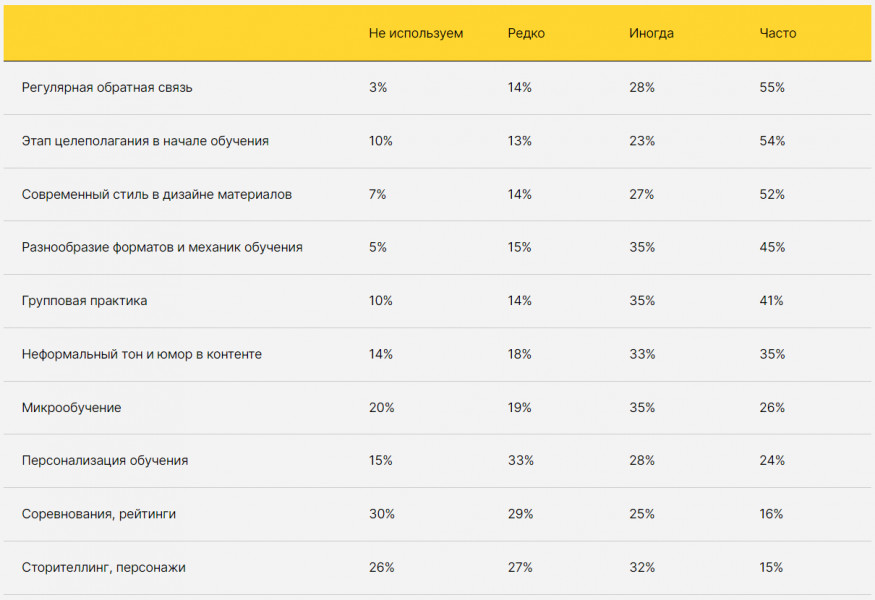This screenshot has width=875, height=600.
Task: Select the 30% value for Соревнования row
Action: click(x=381, y=514)
